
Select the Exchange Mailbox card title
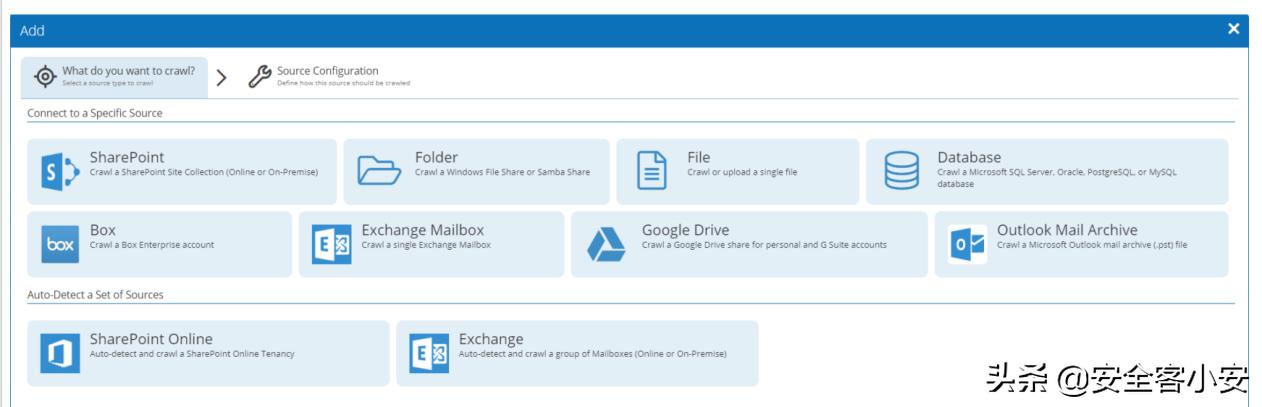click(x=423, y=230)
